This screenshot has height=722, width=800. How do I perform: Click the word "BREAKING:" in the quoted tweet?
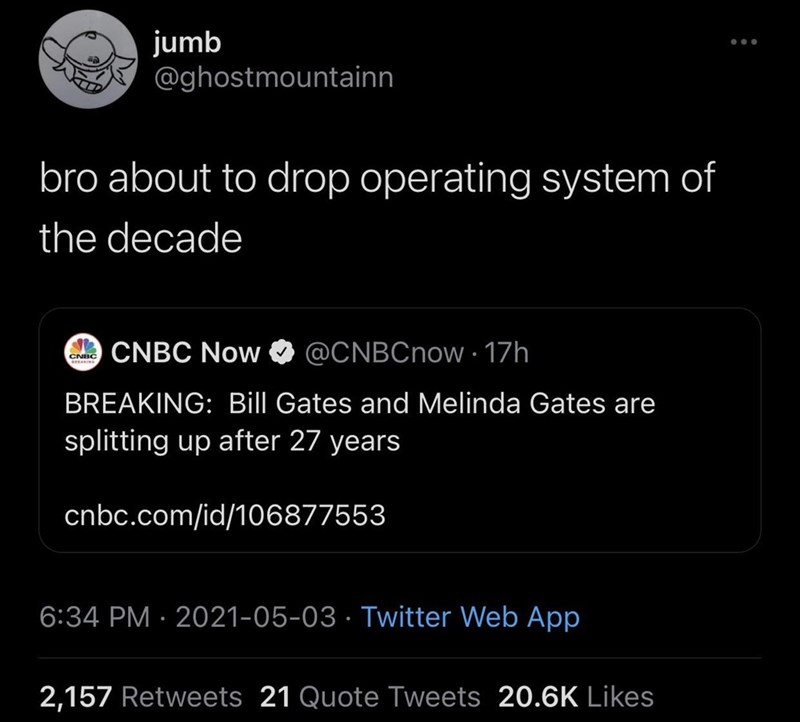click(139, 405)
